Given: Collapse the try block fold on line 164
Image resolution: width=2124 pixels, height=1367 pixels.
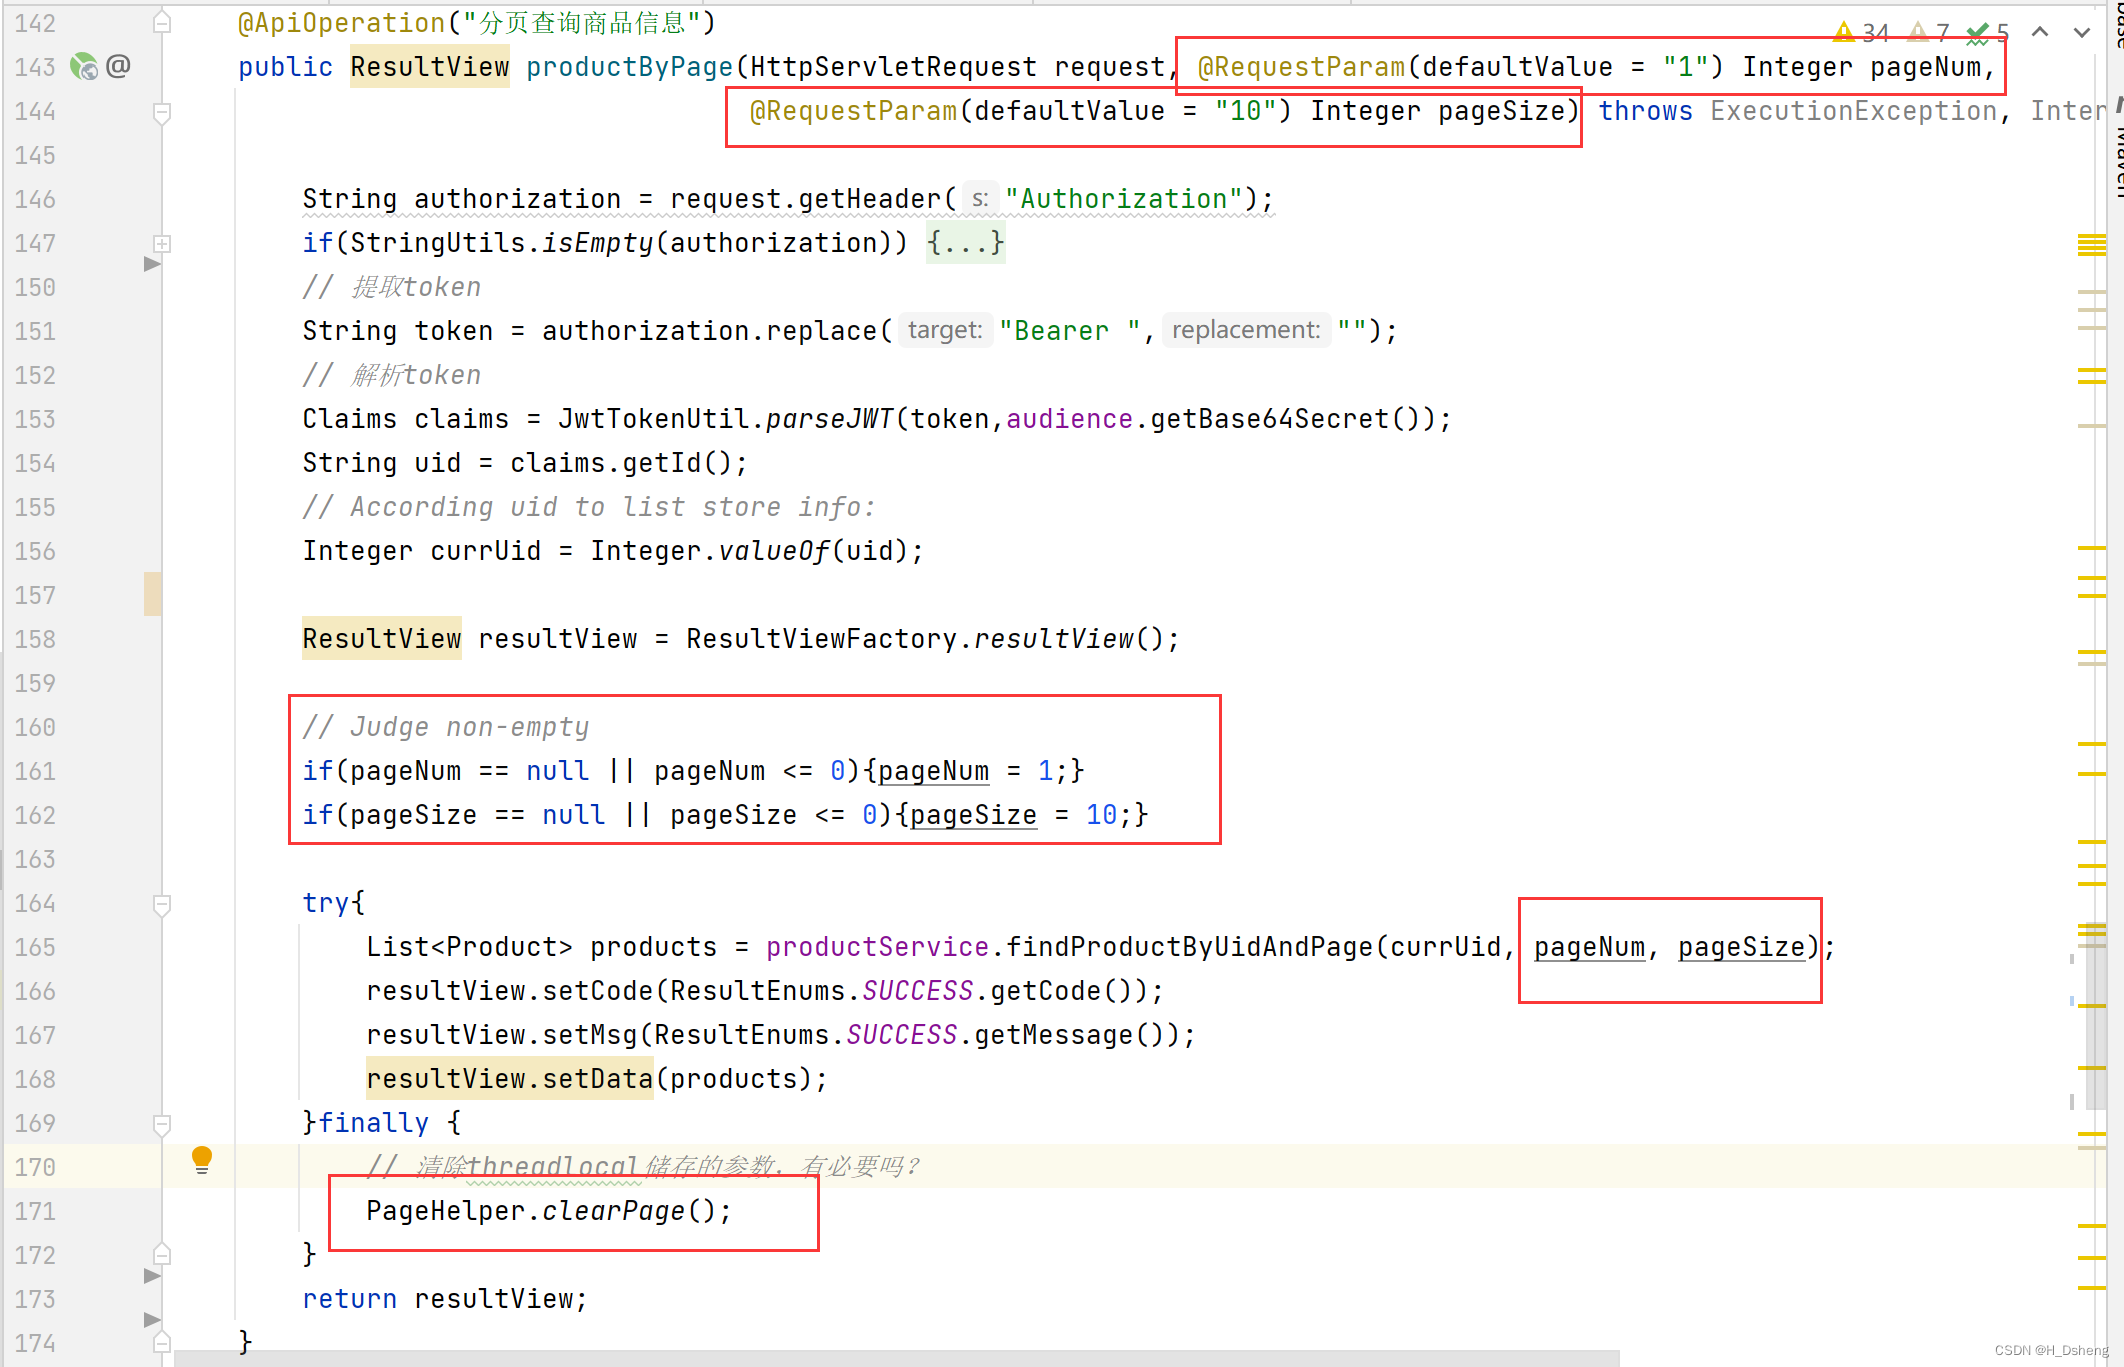Looking at the screenshot, I should point(162,904).
